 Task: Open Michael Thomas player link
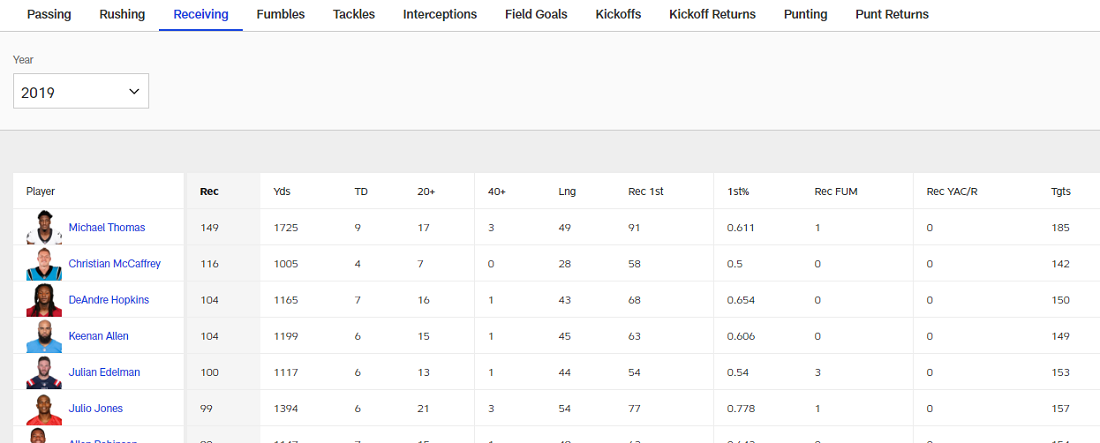click(107, 228)
